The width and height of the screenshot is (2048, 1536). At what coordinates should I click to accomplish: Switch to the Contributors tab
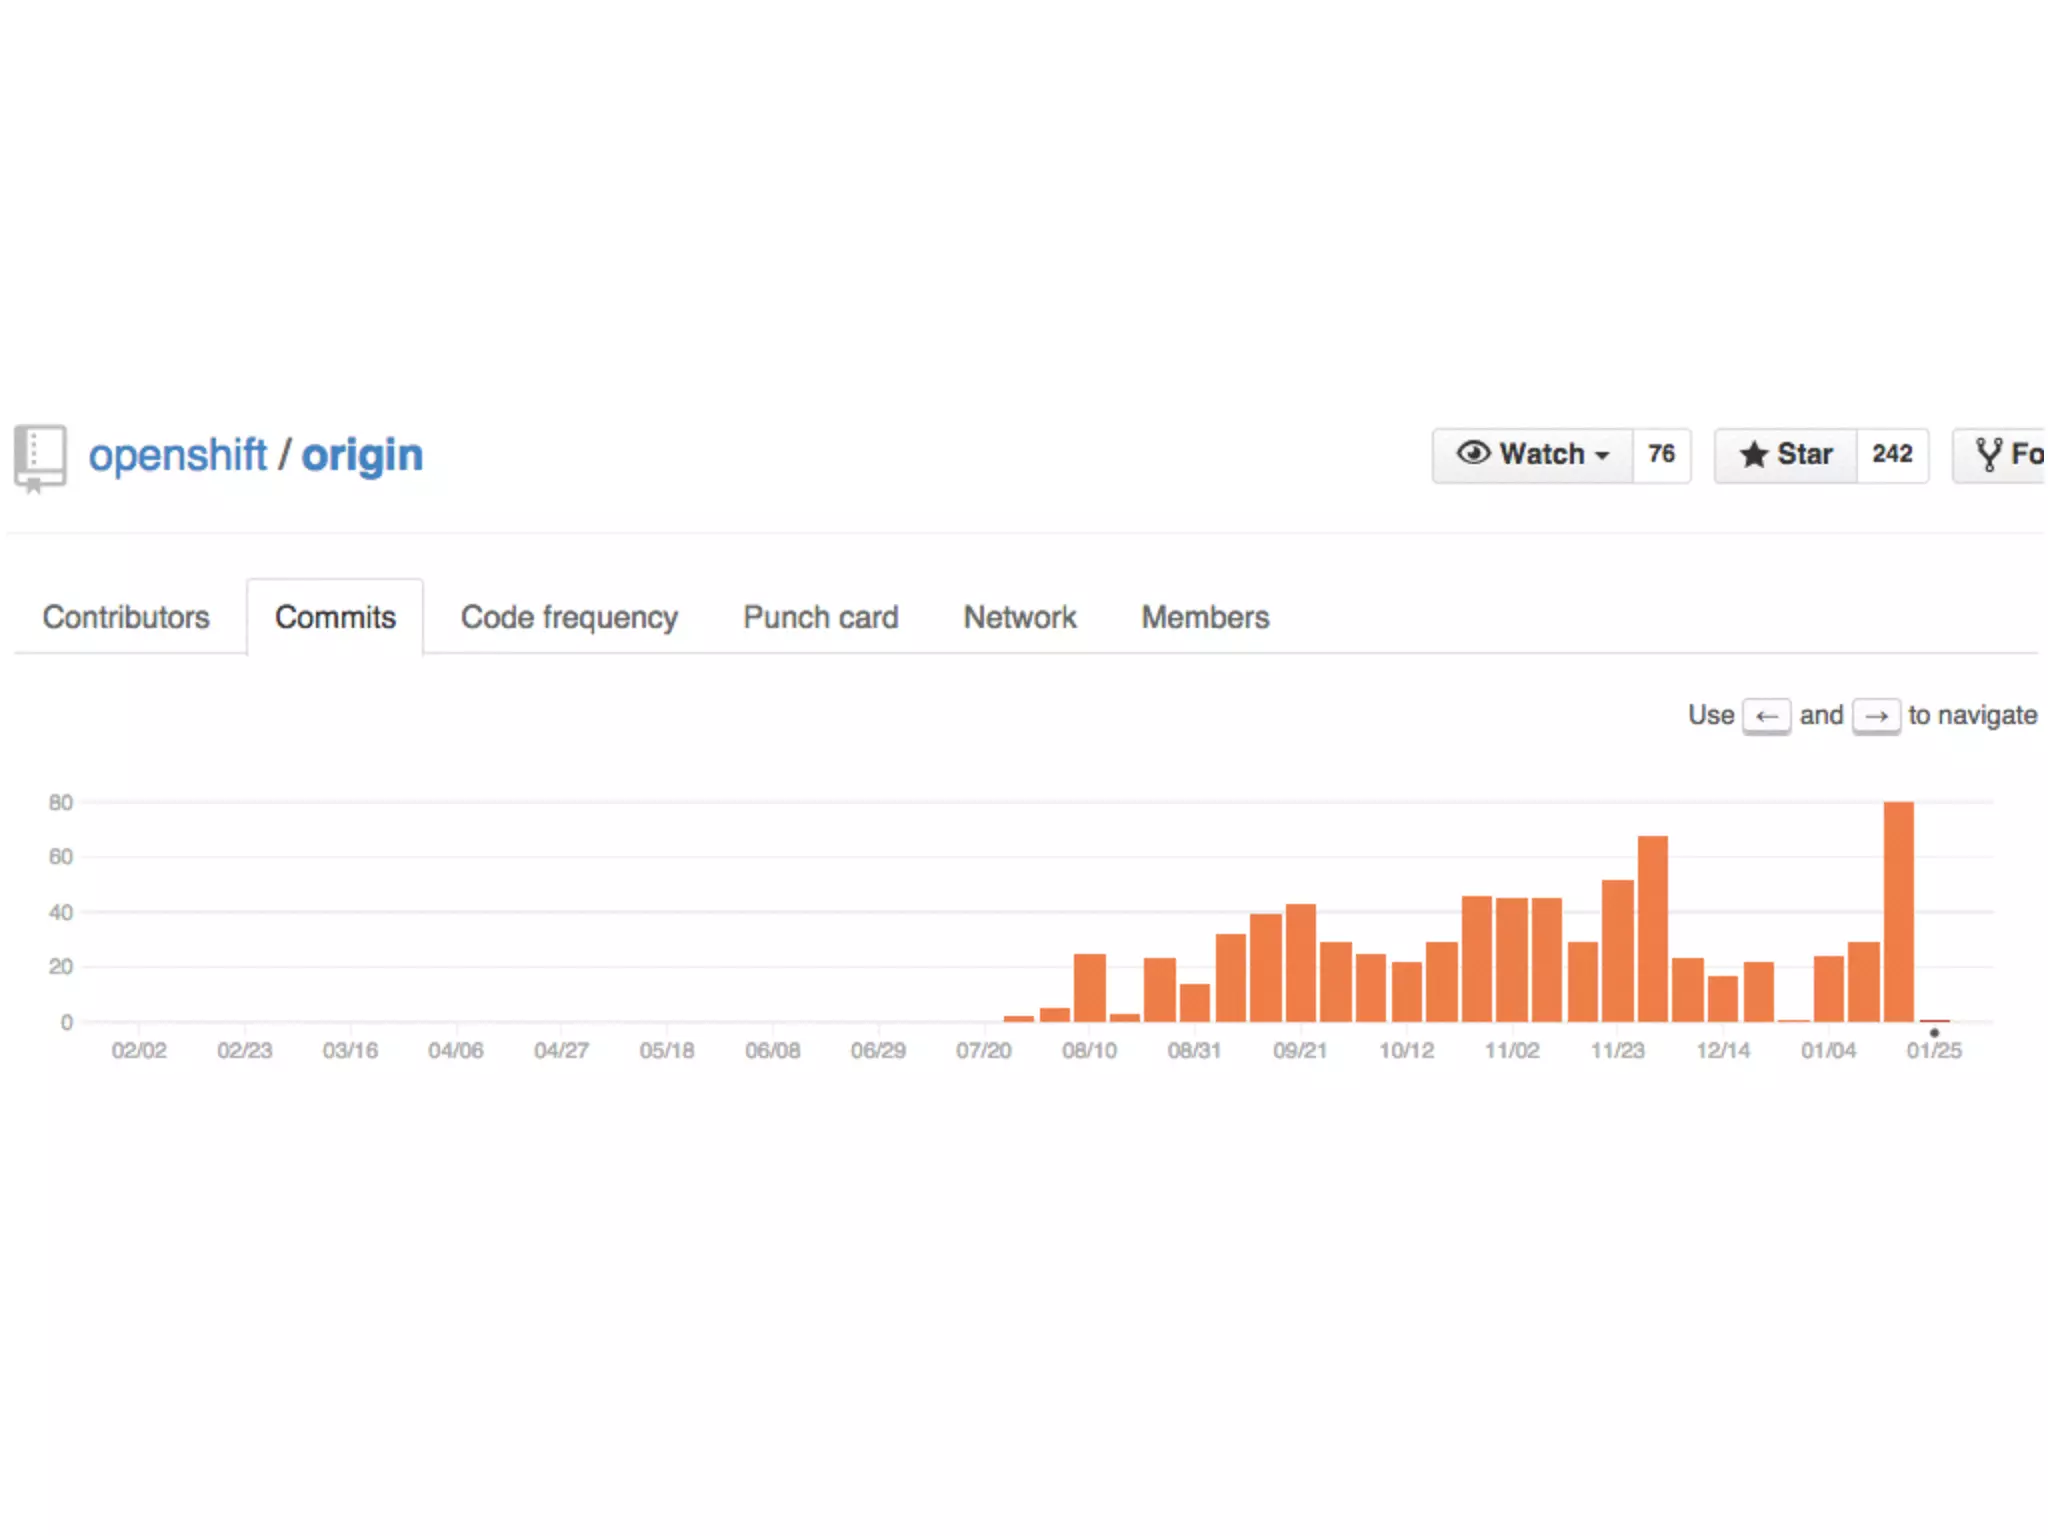pyautogui.click(x=126, y=617)
